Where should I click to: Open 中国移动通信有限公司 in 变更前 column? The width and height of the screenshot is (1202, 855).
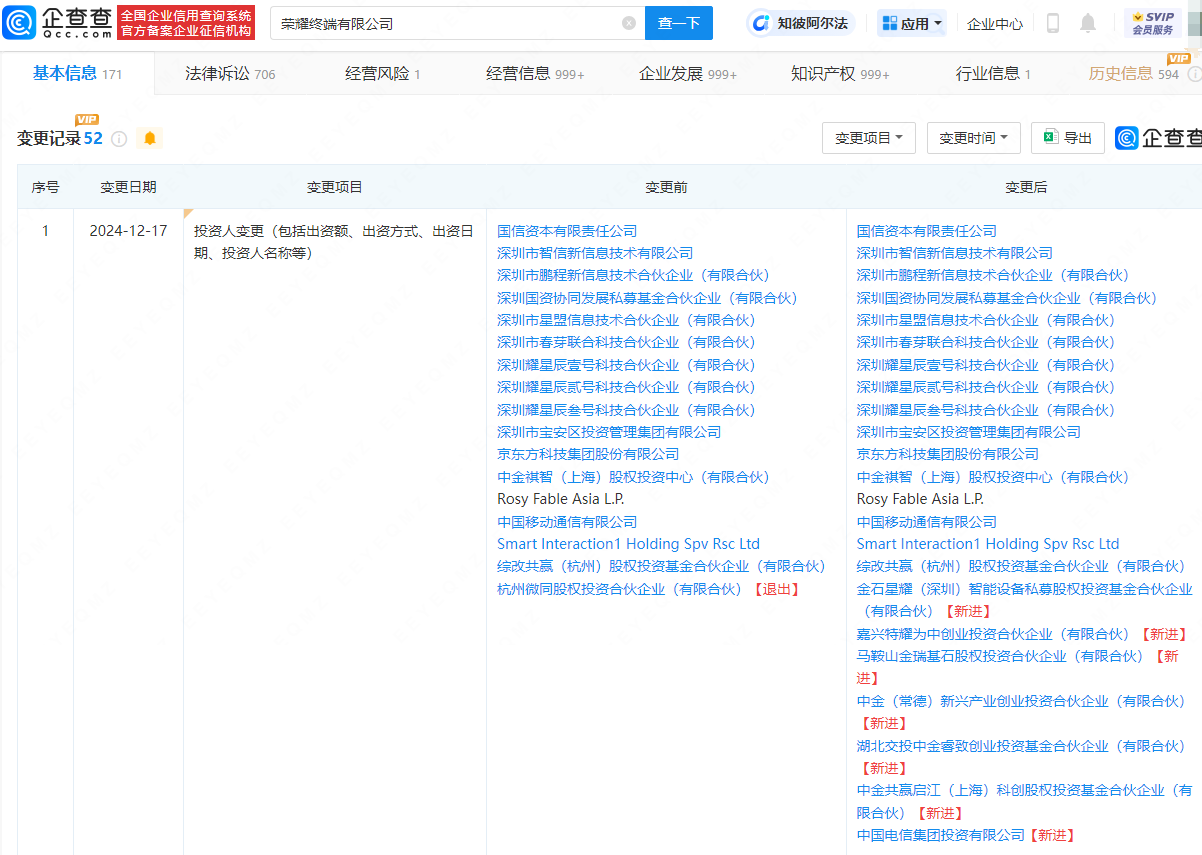click(x=567, y=522)
